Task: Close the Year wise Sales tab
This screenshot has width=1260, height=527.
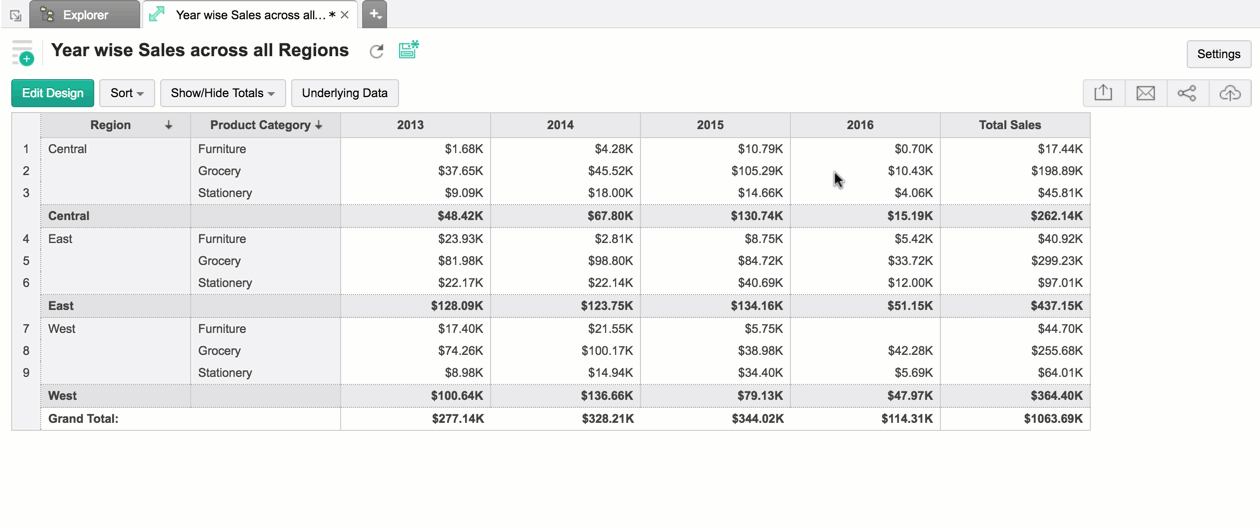Action: tap(345, 15)
